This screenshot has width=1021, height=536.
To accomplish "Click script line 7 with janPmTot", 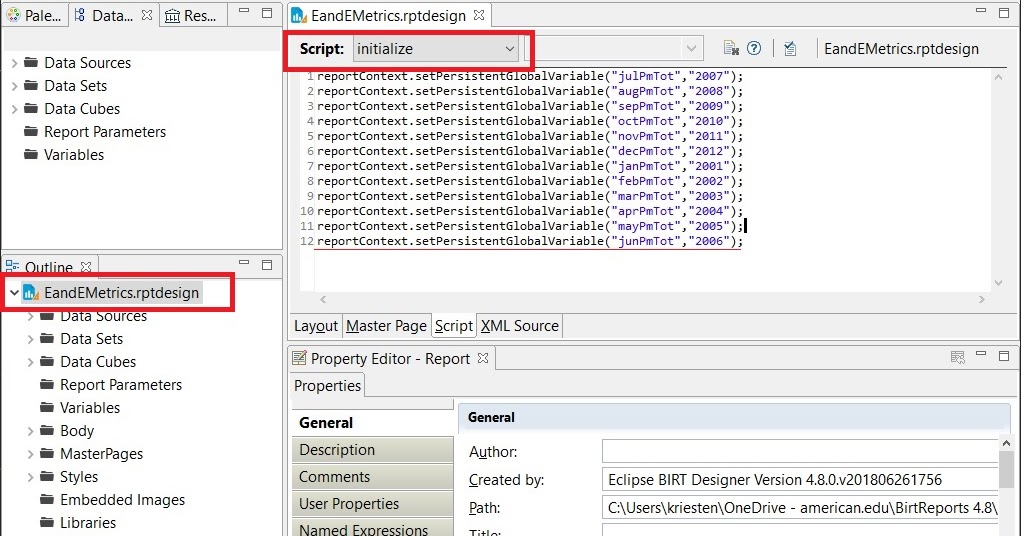I will pos(529,166).
